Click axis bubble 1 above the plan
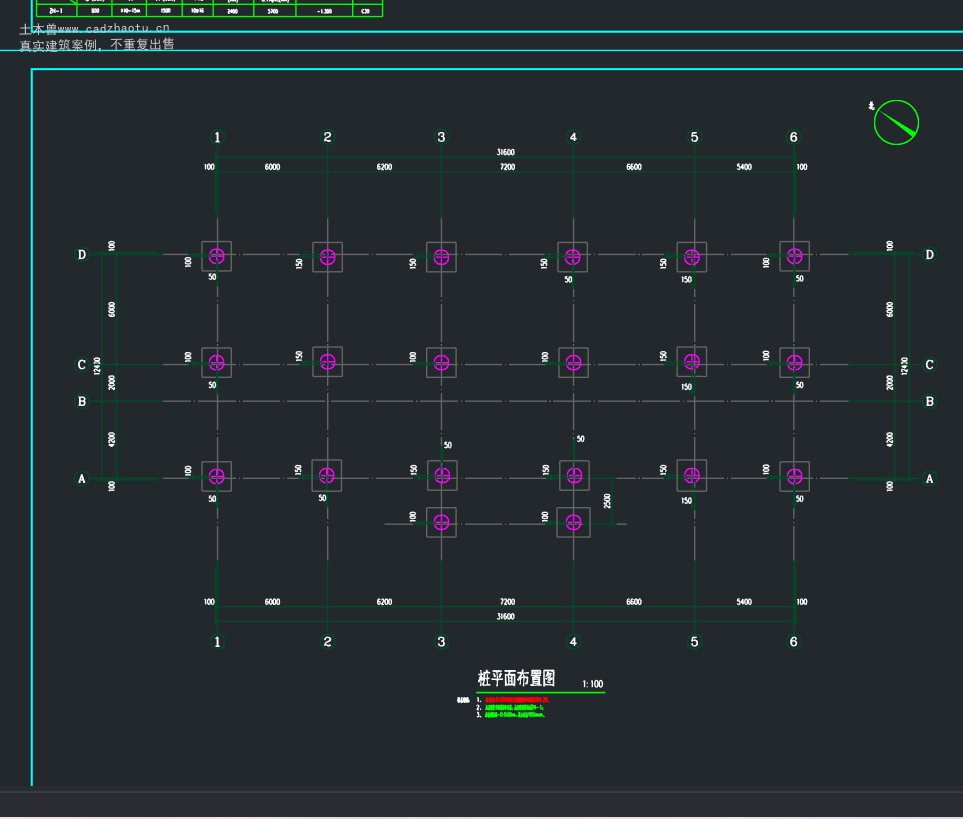This screenshot has width=963, height=819. (x=217, y=137)
